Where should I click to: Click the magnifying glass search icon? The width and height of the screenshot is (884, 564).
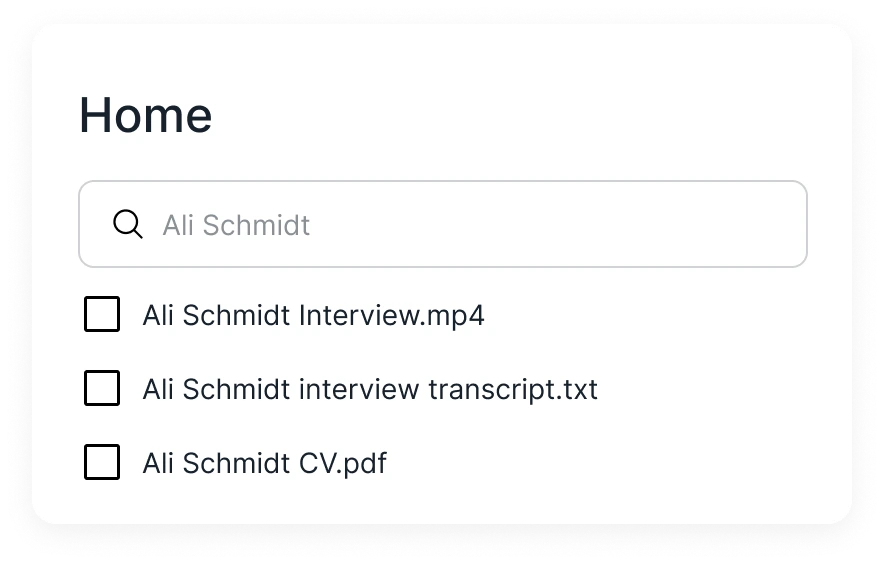(x=128, y=224)
